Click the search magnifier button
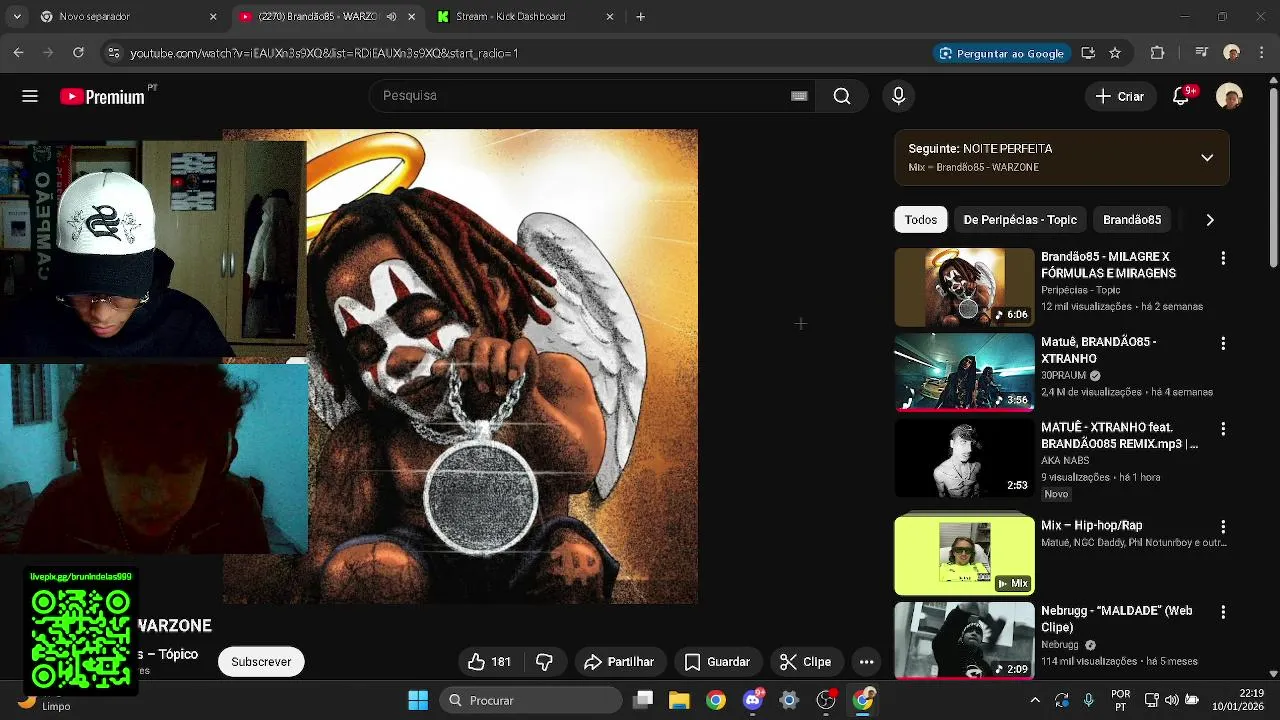The width and height of the screenshot is (1280, 720). tap(842, 96)
